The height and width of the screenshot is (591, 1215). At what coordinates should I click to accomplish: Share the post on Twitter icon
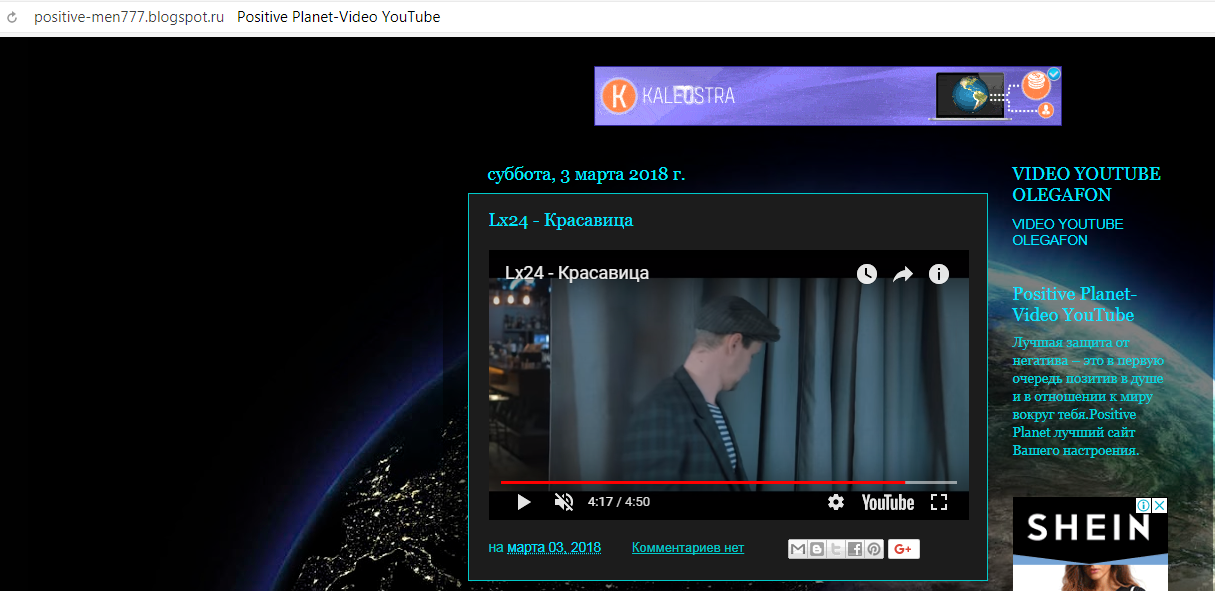coord(836,548)
